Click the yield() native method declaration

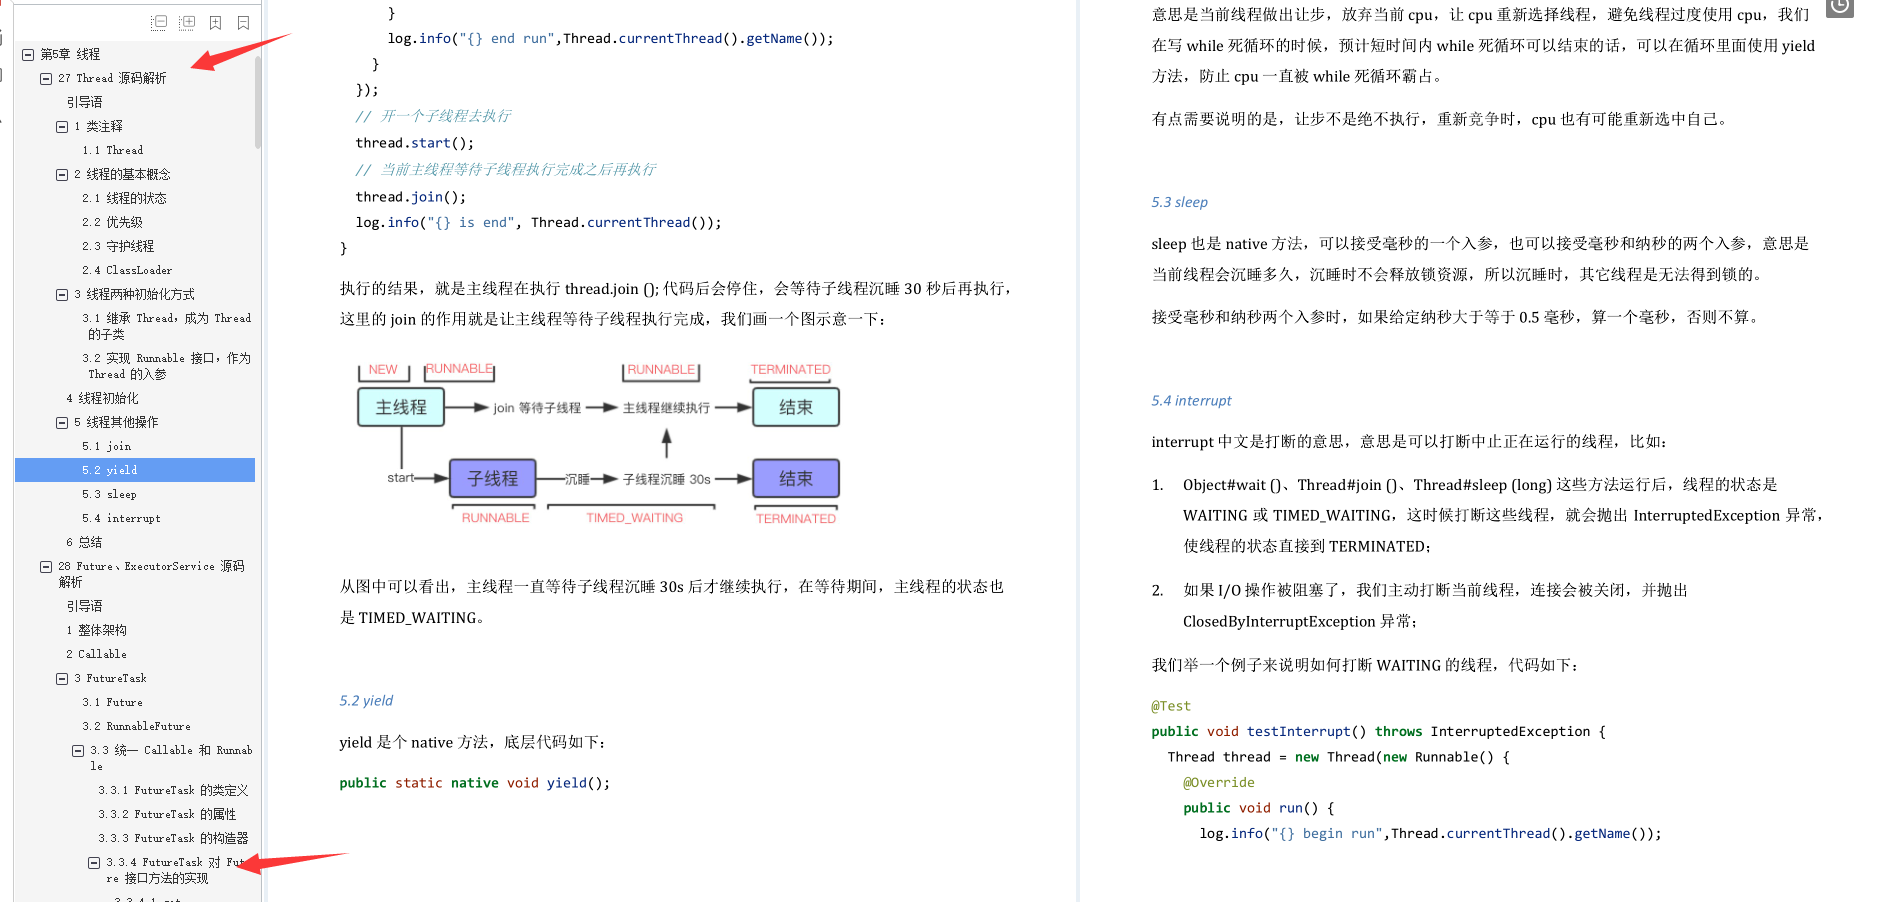pos(474,783)
